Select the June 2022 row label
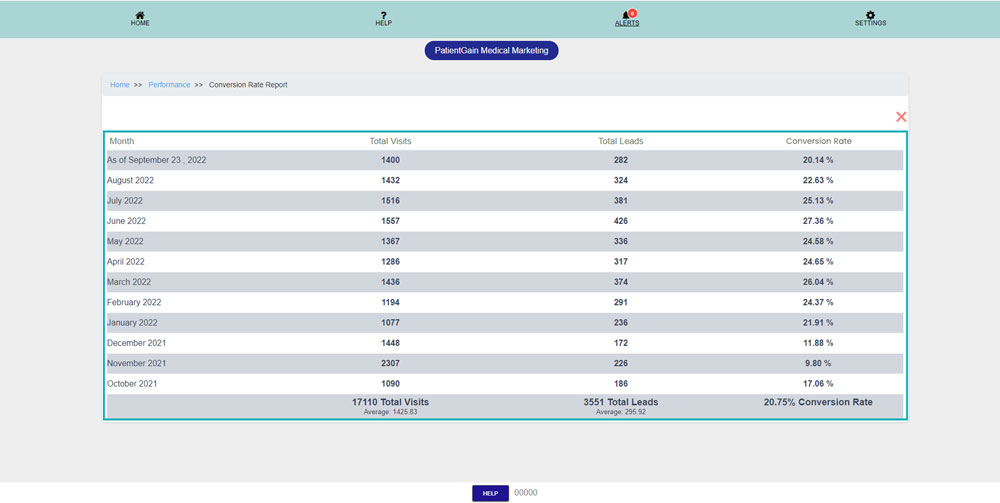1000x503 pixels. 126,221
